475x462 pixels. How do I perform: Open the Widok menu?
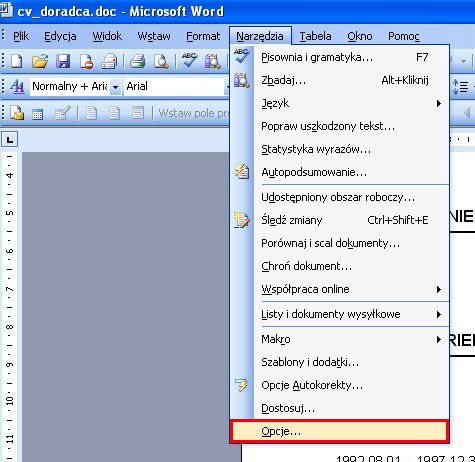pos(107,36)
